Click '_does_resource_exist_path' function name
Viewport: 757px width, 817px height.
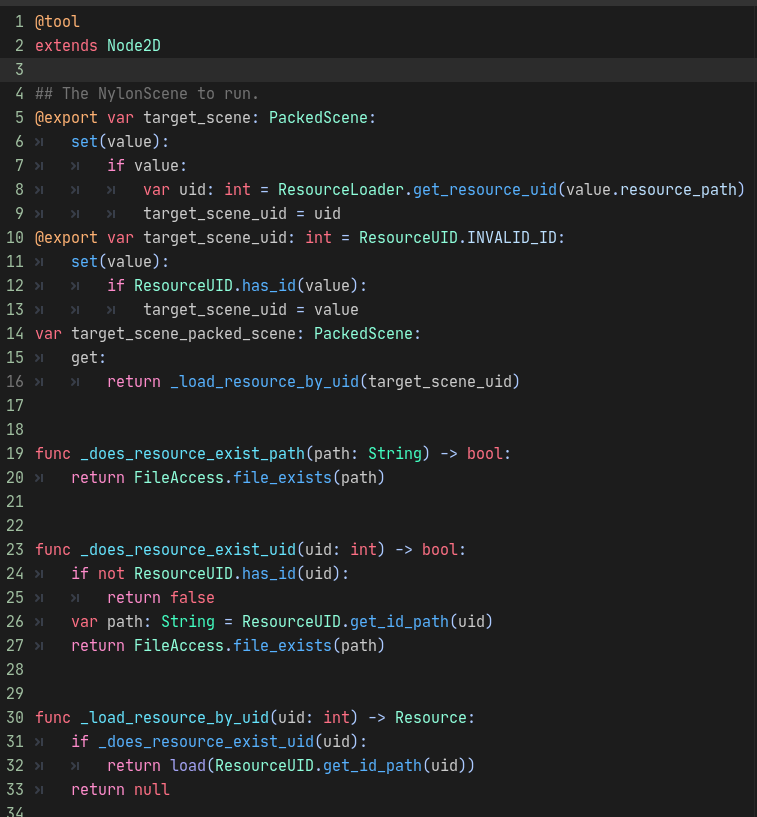click(x=192, y=453)
